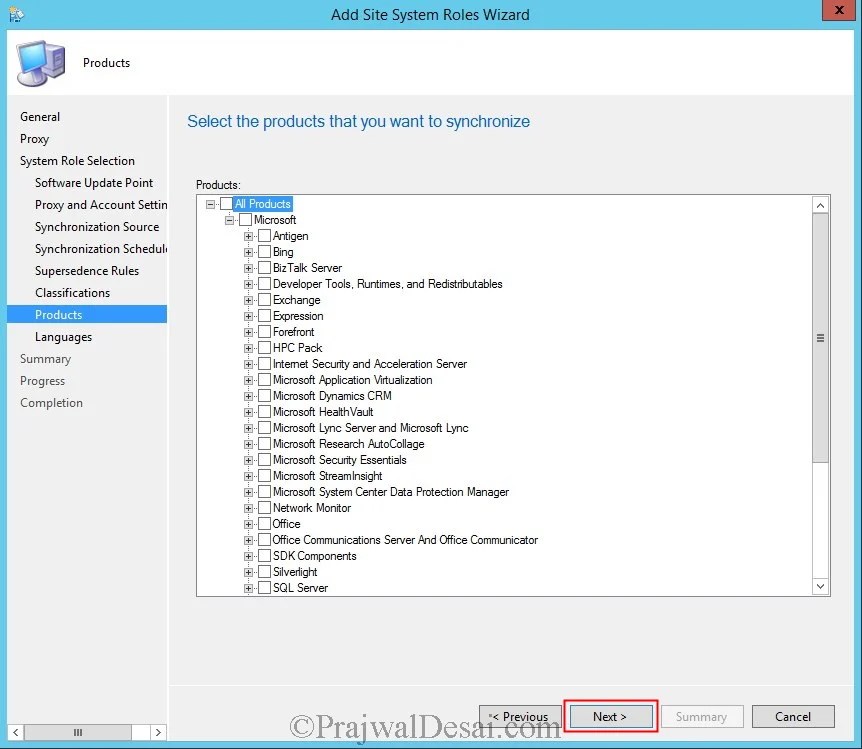Image resolution: width=862 pixels, height=749 pixels.
Task: Expand the SDK Components entry
Action: pos(247,555)
